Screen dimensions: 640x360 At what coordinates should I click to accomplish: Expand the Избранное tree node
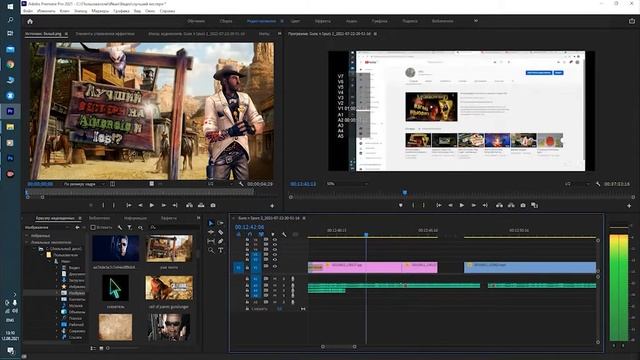(27, 236)
